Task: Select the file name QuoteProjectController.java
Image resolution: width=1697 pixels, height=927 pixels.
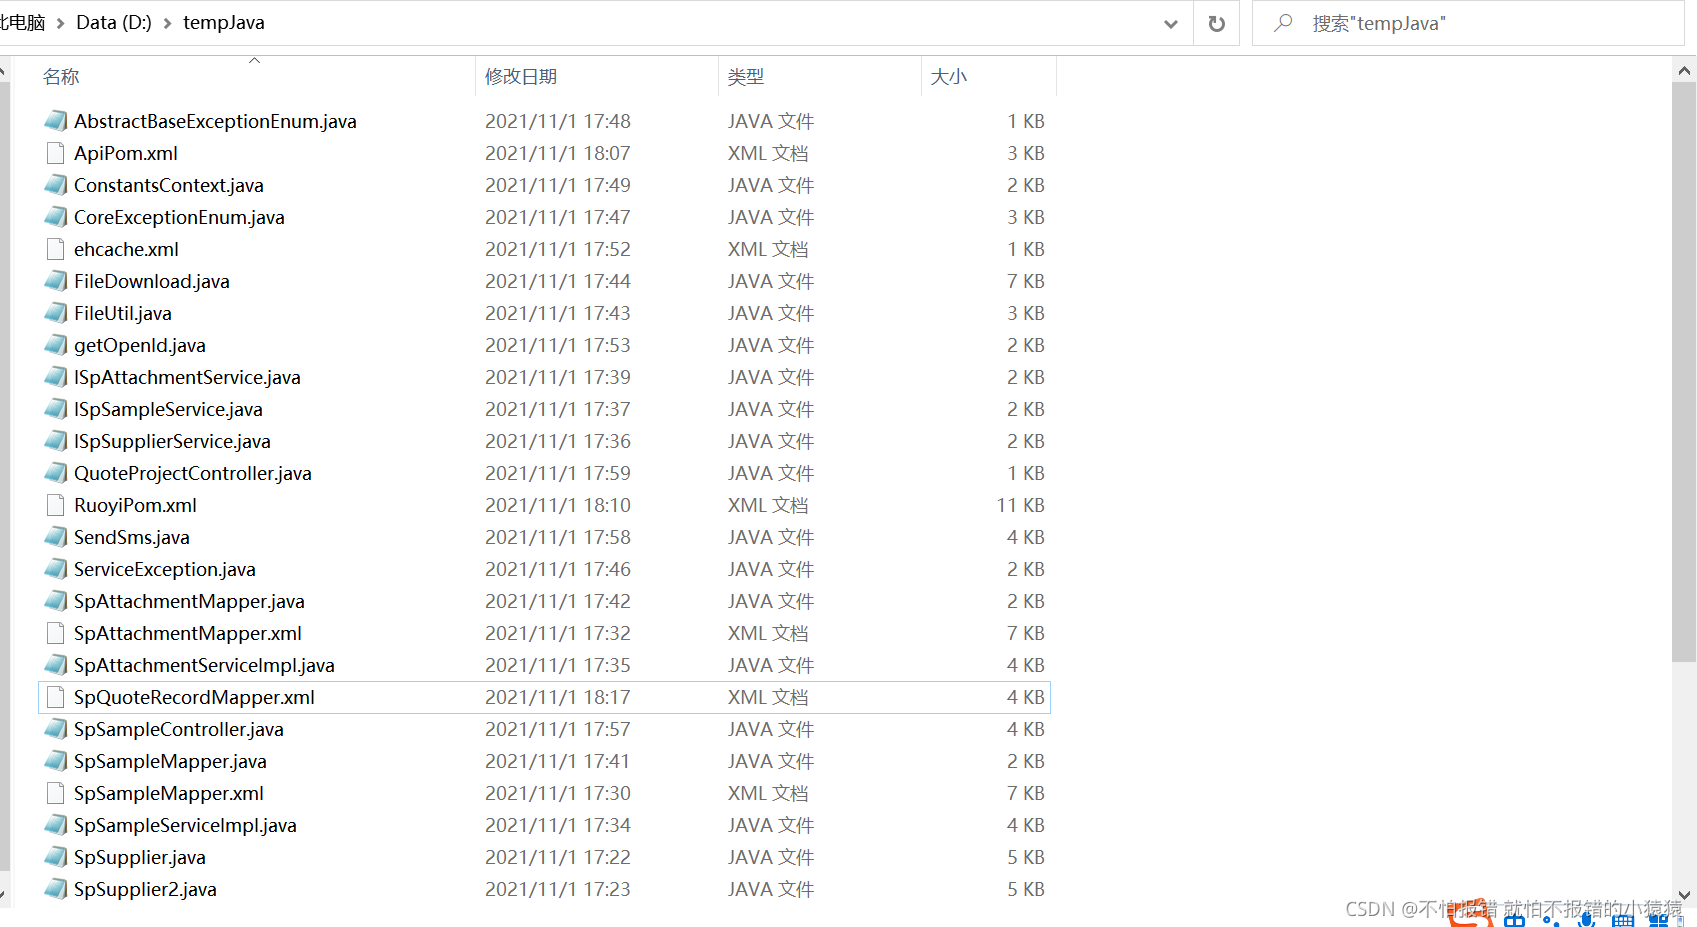Action: (x=193, y=473)
